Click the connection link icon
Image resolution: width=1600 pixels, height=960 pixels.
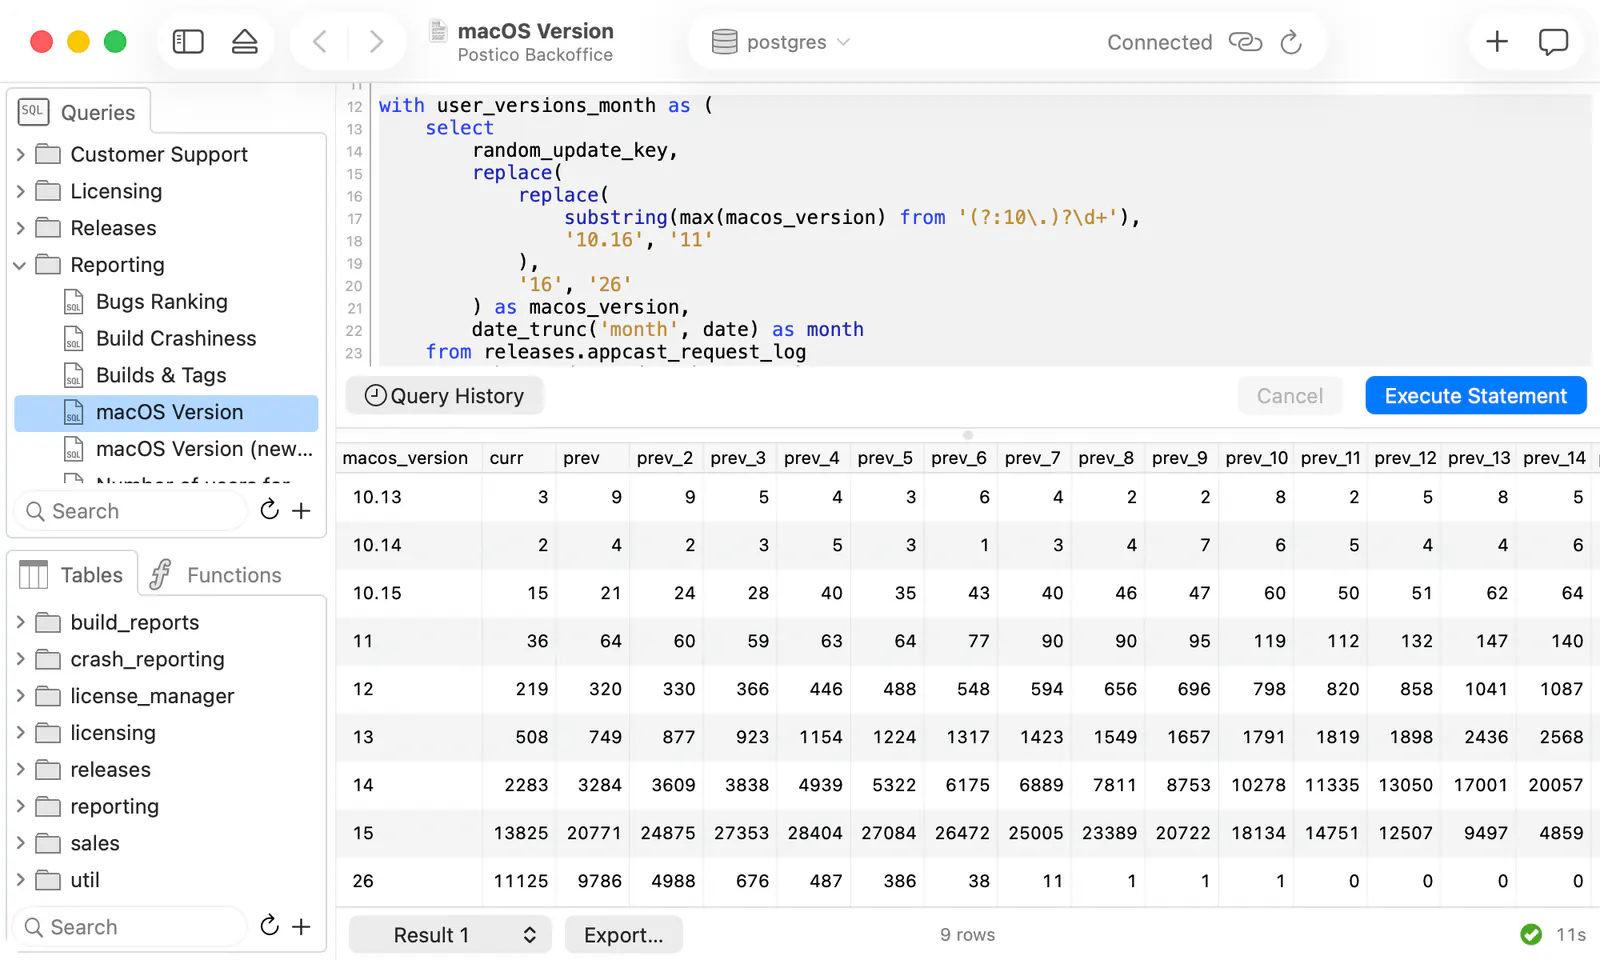[1245, 42]
